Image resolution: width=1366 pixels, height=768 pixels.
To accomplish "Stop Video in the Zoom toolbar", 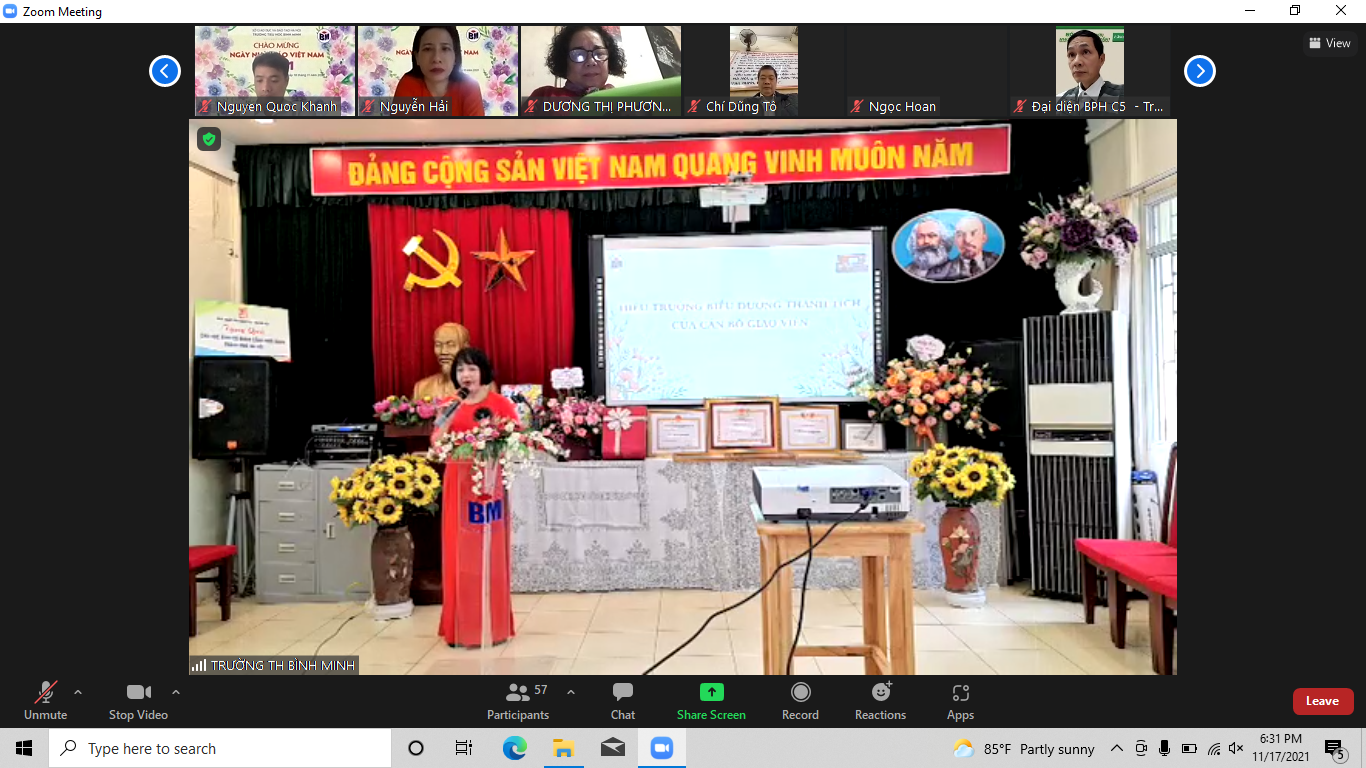I will (138, 701).
